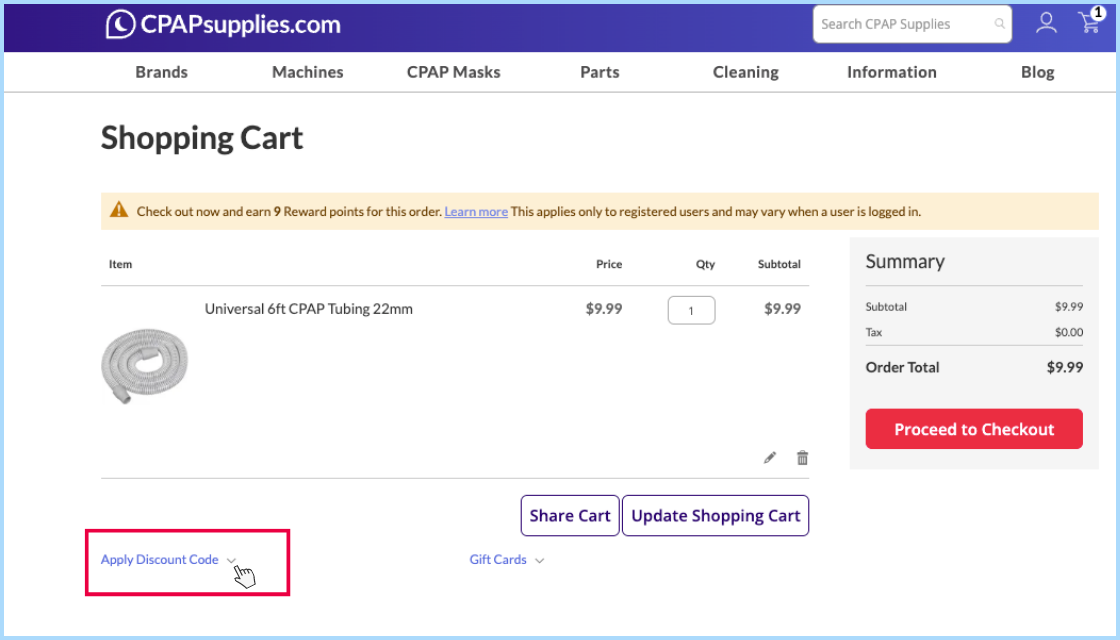Remove item with trash can icon

coord(802,458)
